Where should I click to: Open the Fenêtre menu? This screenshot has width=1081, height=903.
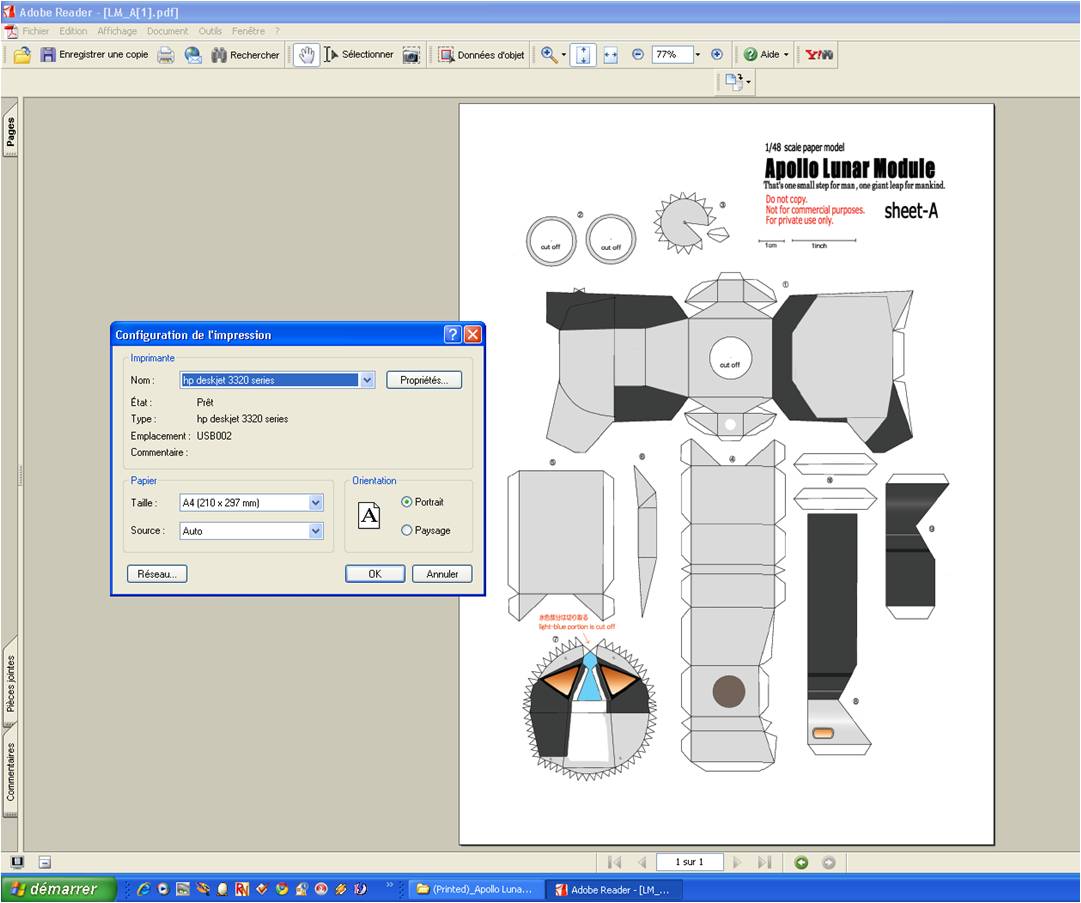[248, 31]
